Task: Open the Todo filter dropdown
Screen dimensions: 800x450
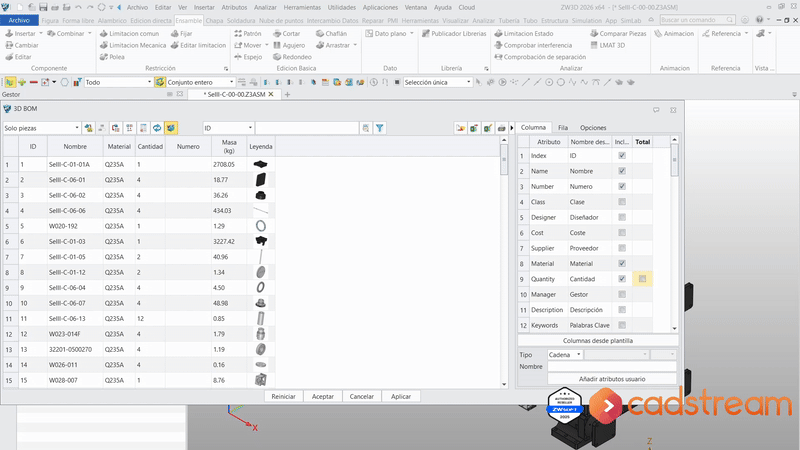Action: (x=118, y=82)
